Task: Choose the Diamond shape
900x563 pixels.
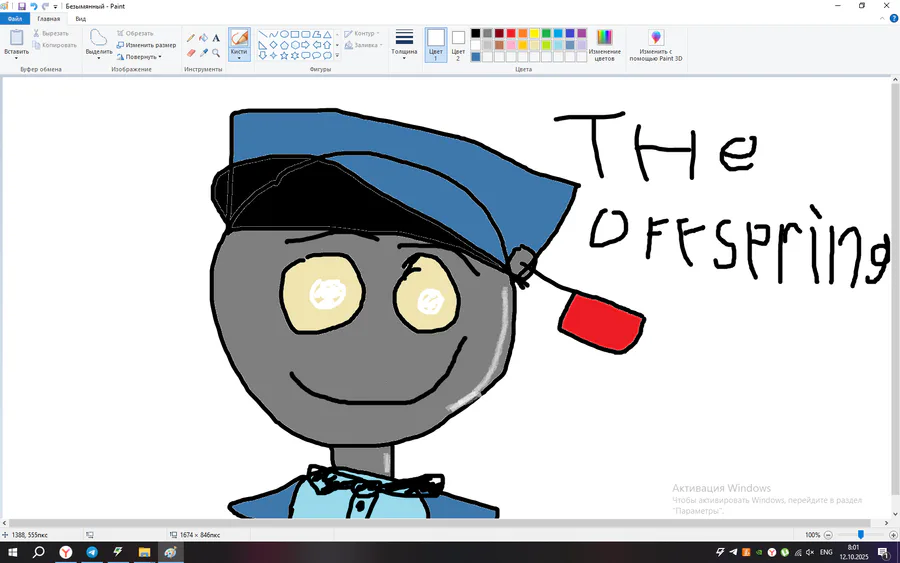Action: click(x=273, y=45)
